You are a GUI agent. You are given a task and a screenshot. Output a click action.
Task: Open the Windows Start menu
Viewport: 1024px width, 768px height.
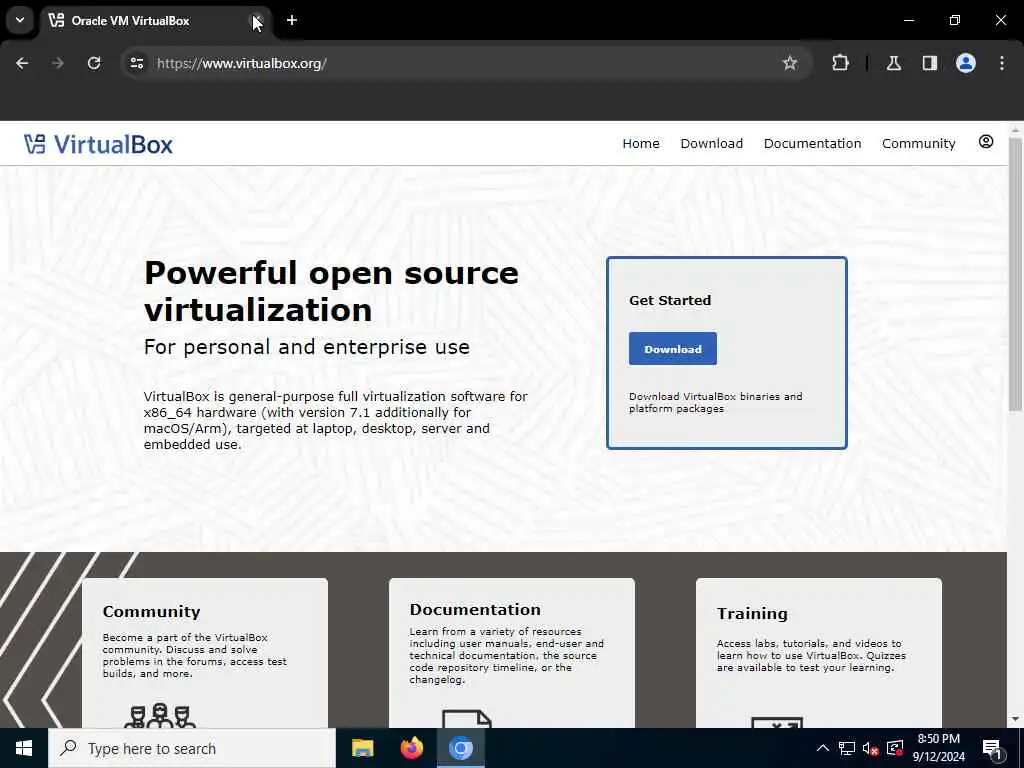[24, 748]
